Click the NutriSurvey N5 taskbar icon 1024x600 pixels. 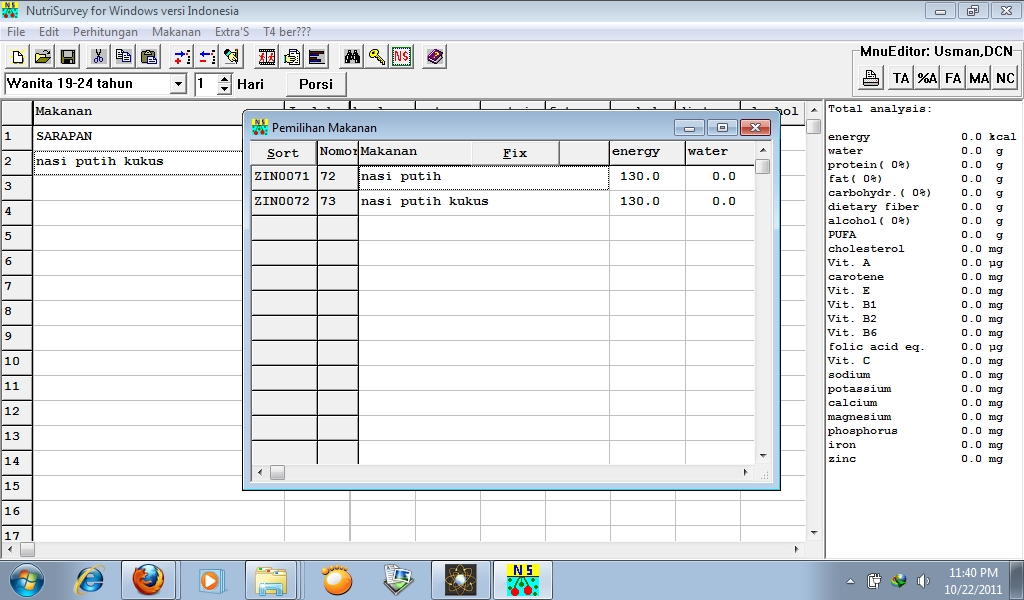click(522, 578)
